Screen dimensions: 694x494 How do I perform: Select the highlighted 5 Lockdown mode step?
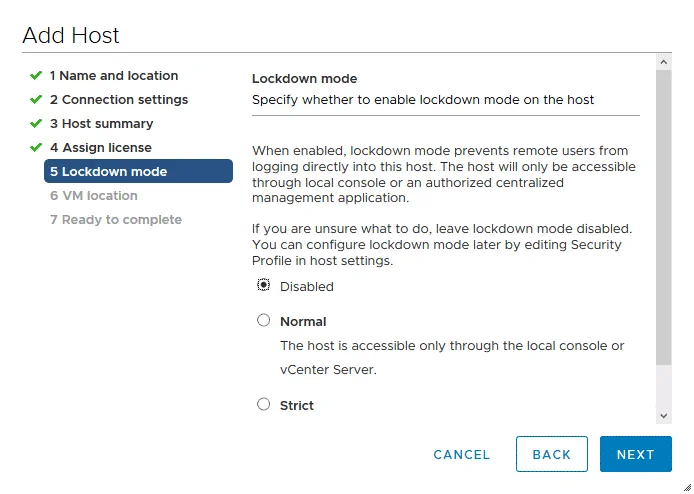click(x=138, y=172)
